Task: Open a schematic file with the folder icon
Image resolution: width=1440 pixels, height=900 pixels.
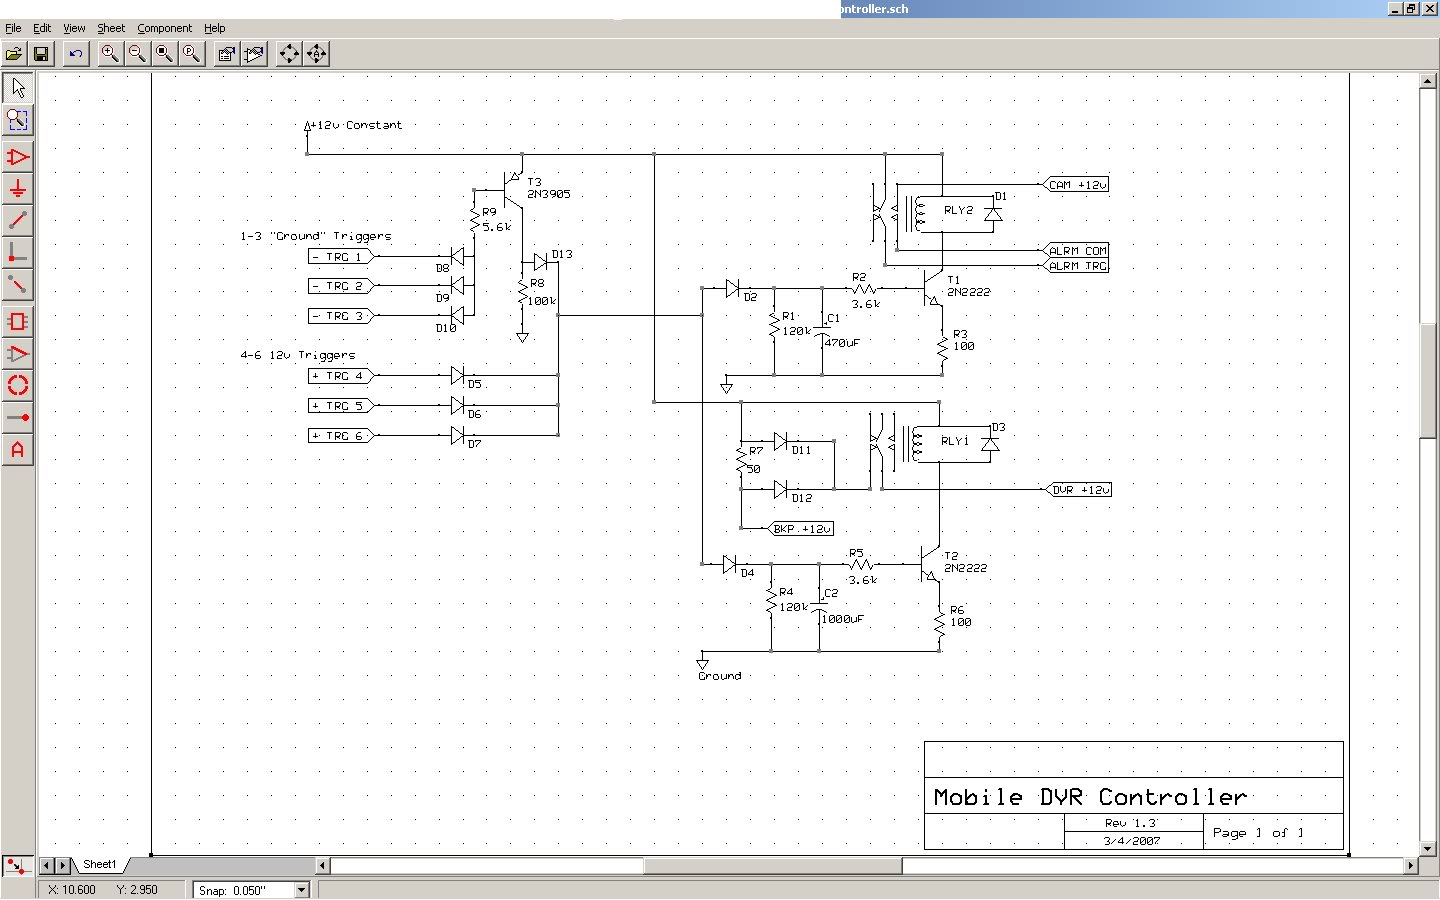Action: coord(14,54)
